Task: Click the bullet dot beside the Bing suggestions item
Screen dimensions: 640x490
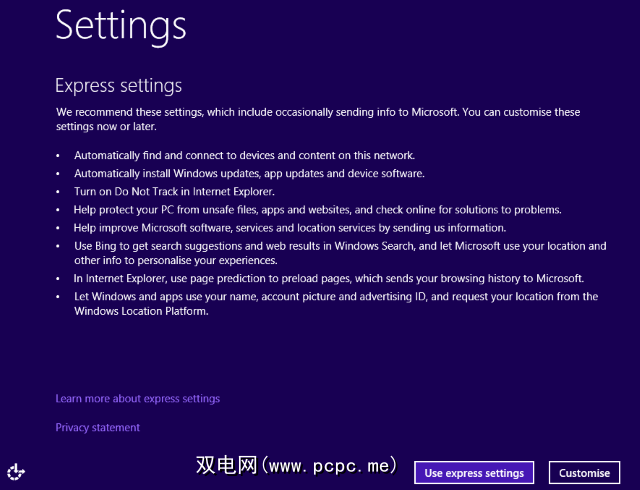Action: click(x=58, y=246)
